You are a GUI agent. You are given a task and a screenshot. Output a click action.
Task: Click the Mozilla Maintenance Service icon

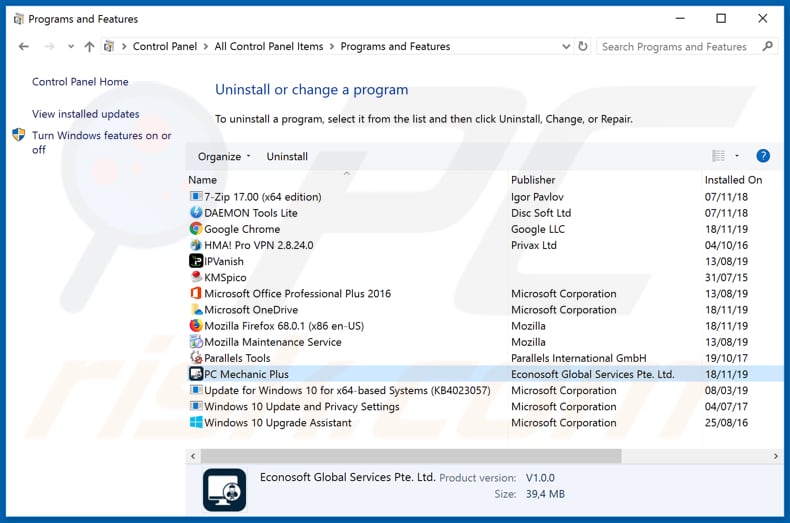click(196, 342)
